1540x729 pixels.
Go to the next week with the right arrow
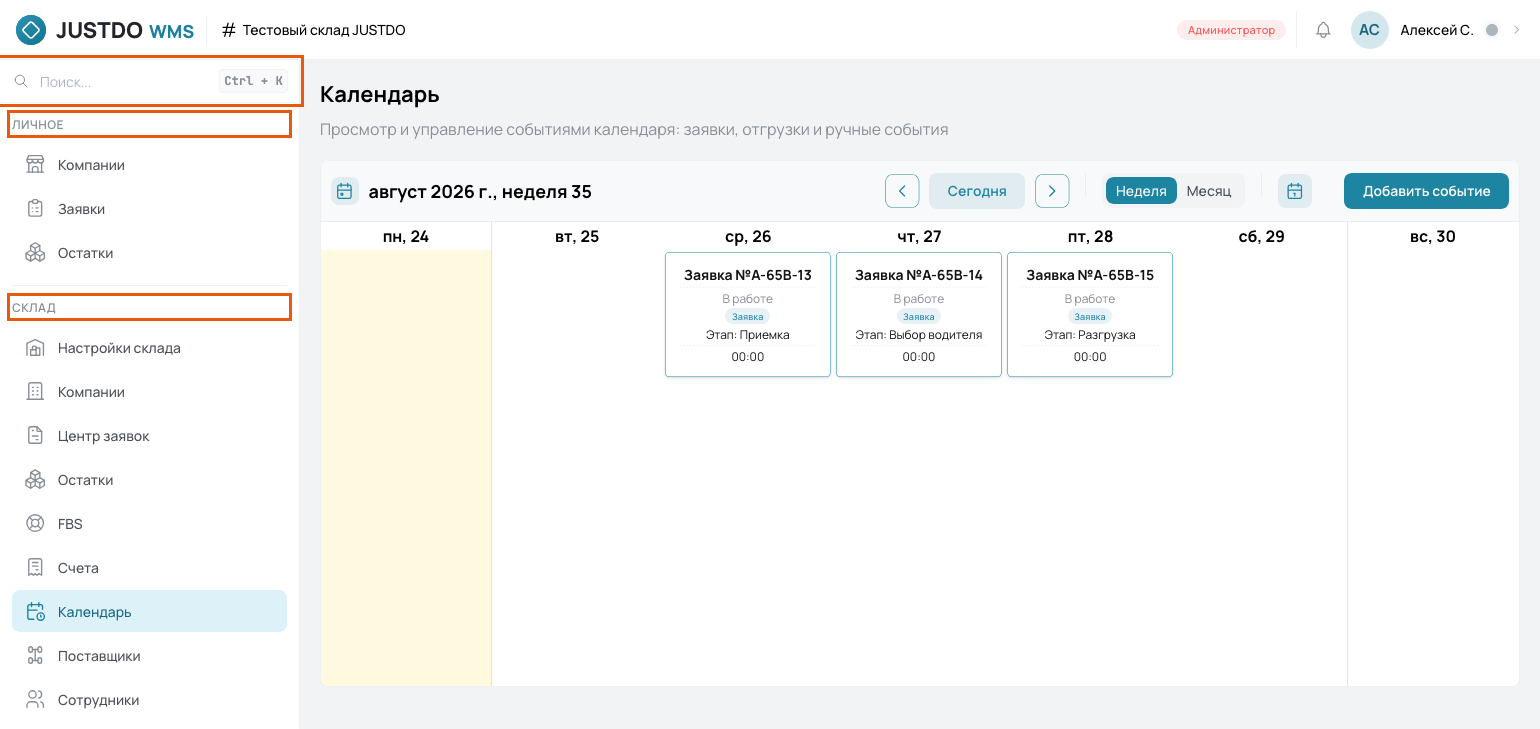click(1052, 191)
